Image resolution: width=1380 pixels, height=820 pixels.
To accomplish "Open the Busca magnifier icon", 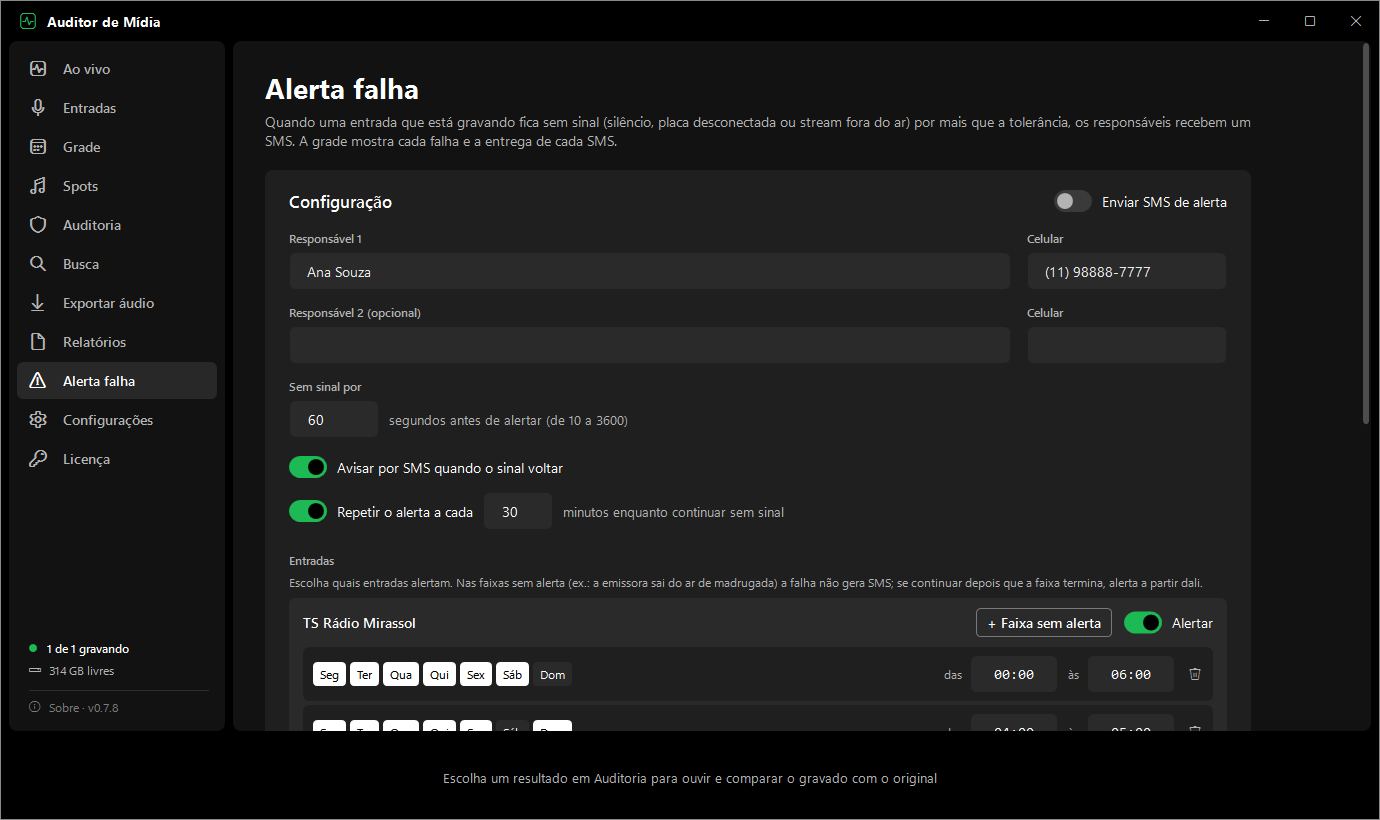I will tap(38, 264).
